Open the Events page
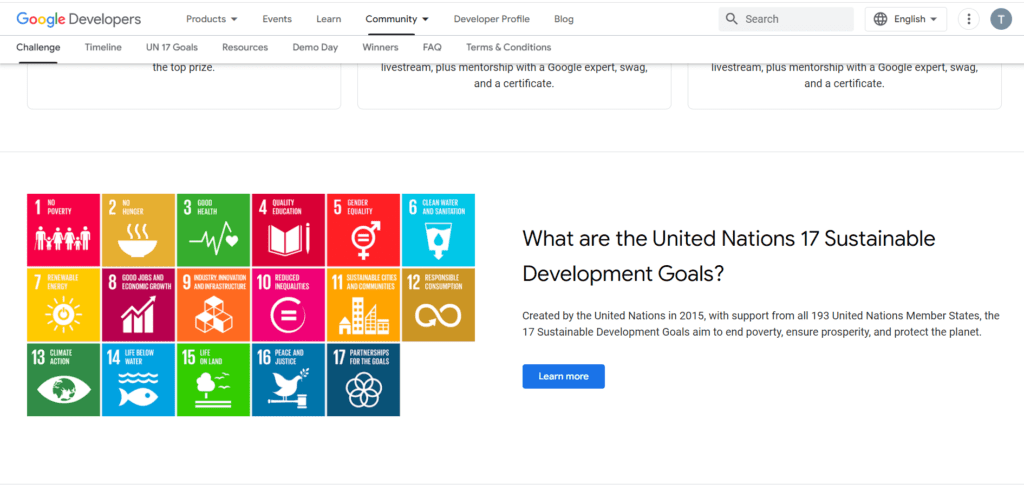 pos(277,19)
